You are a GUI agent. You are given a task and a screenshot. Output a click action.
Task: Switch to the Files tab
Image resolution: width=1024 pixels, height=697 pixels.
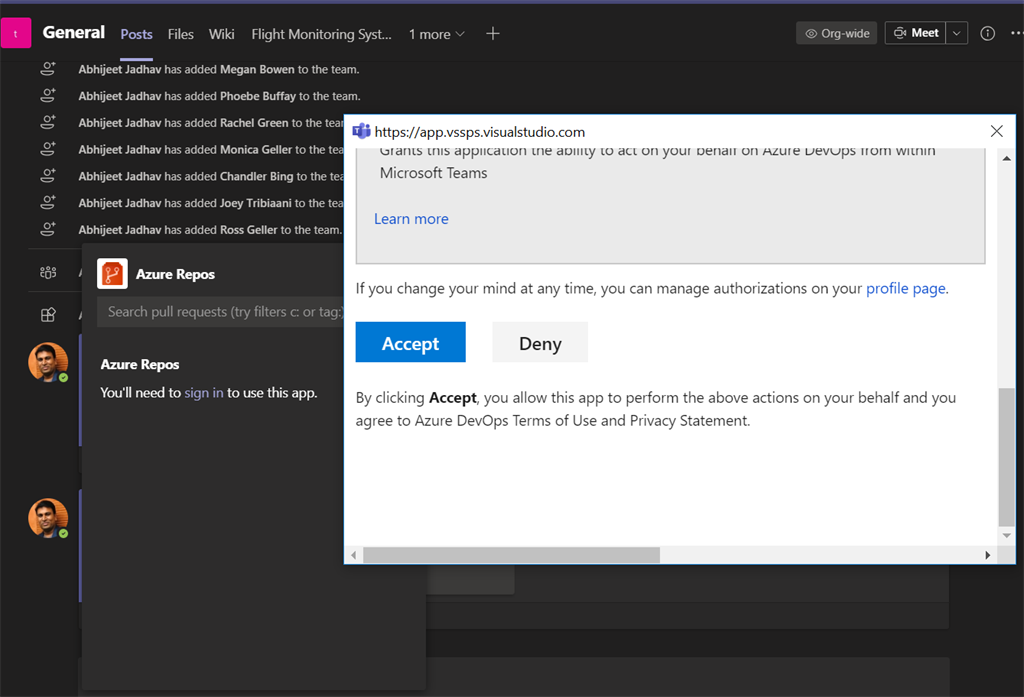(181, 34)
